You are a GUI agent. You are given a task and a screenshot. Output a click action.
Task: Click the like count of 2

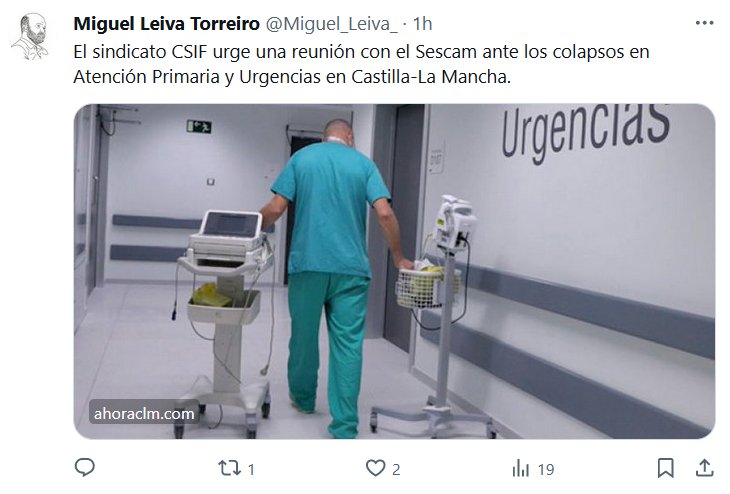[x=396, y=469]
